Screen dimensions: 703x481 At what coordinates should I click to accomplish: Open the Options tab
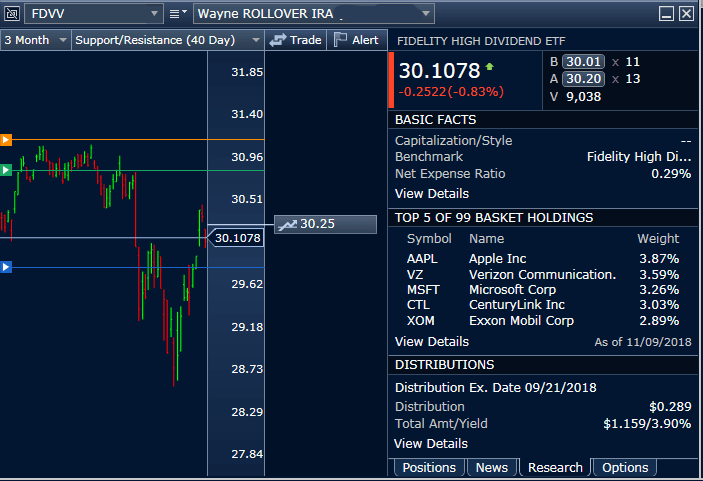coord(625,467)
